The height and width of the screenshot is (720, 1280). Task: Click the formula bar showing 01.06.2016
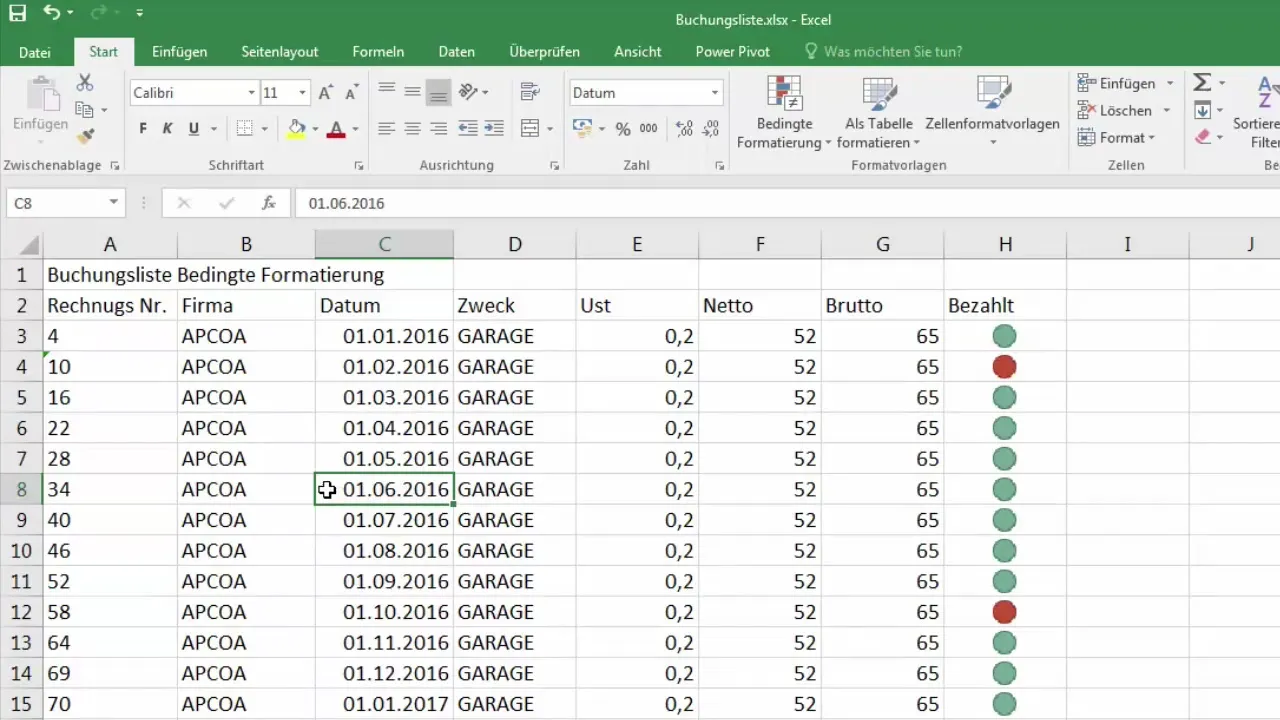[x=788, y=203]
